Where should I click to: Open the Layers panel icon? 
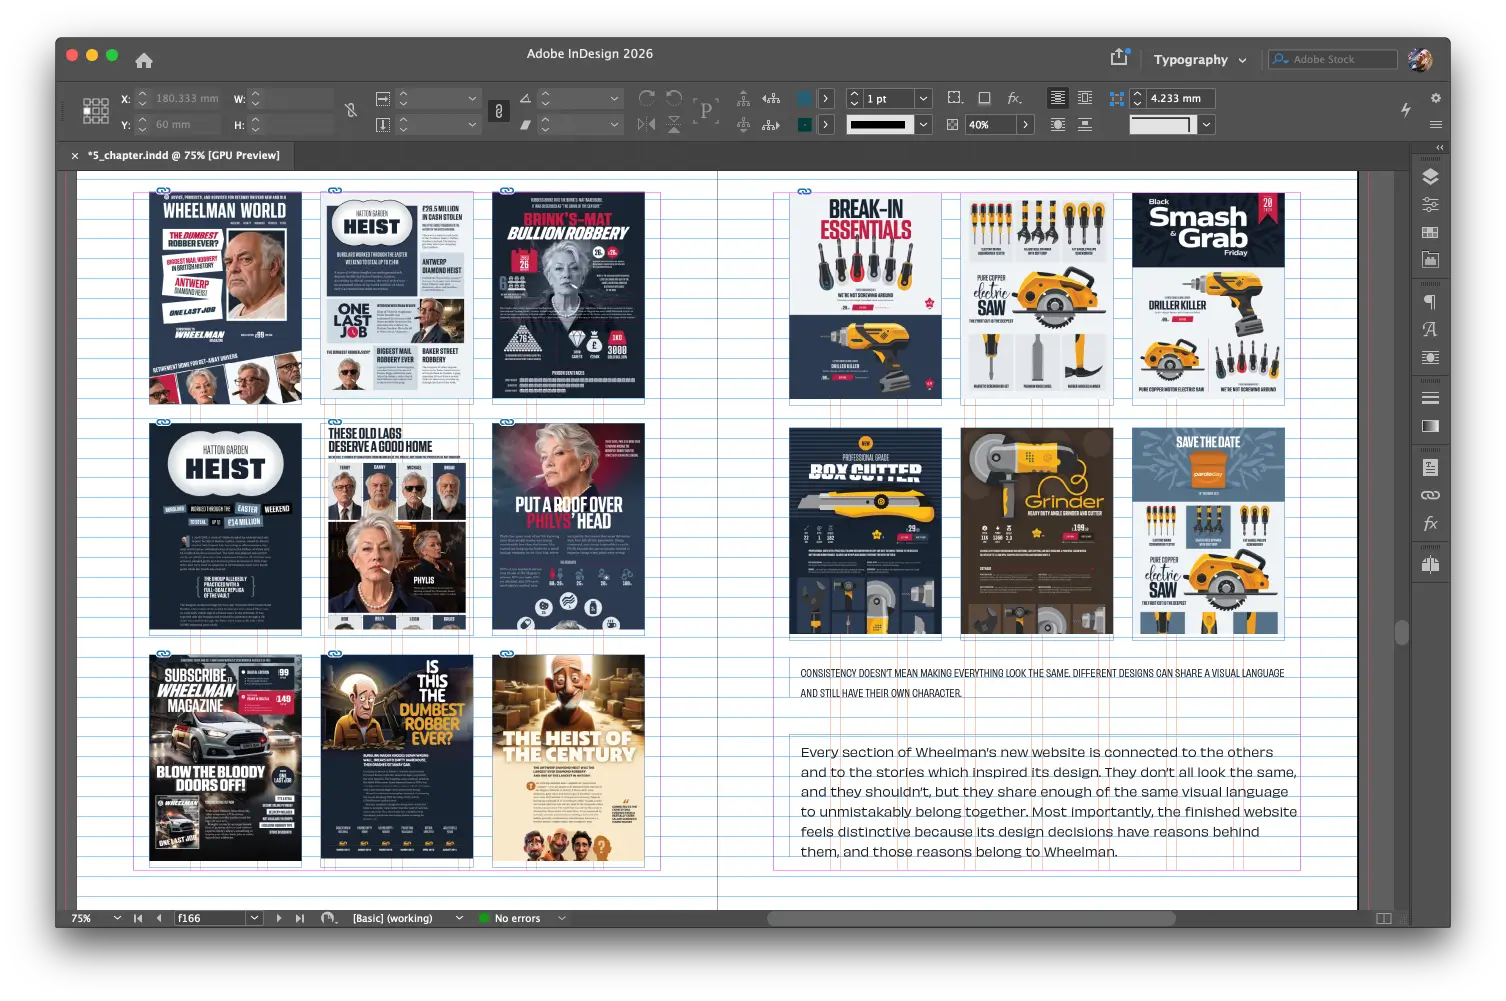1430,177
